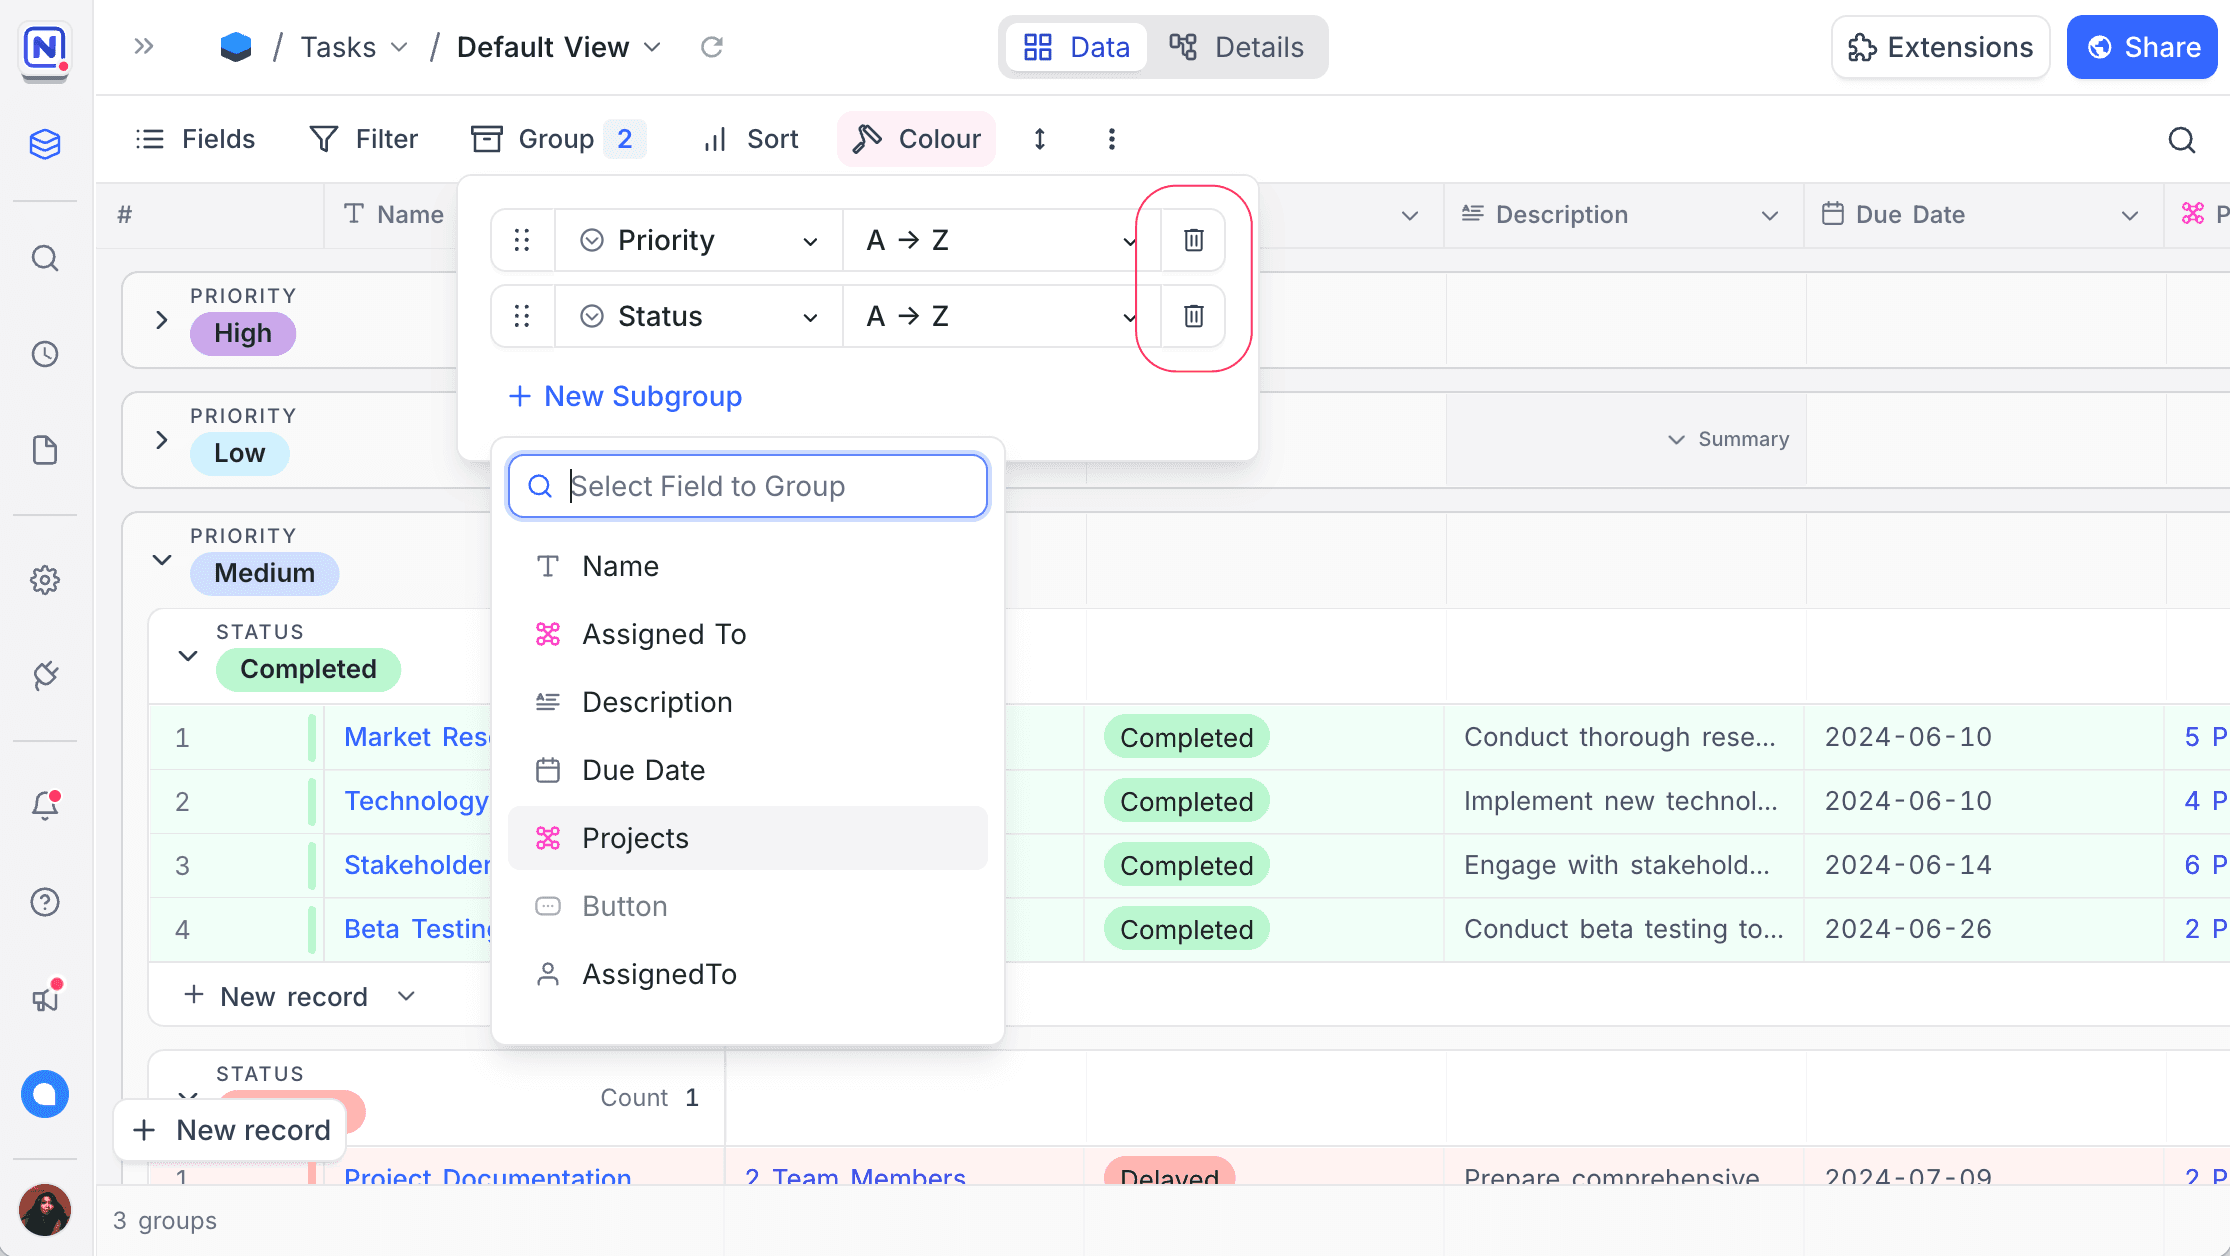Viewport: 2230px width, 1256px height.
Task: Focus the Select Field to Group search box
Action: (760, 486)
